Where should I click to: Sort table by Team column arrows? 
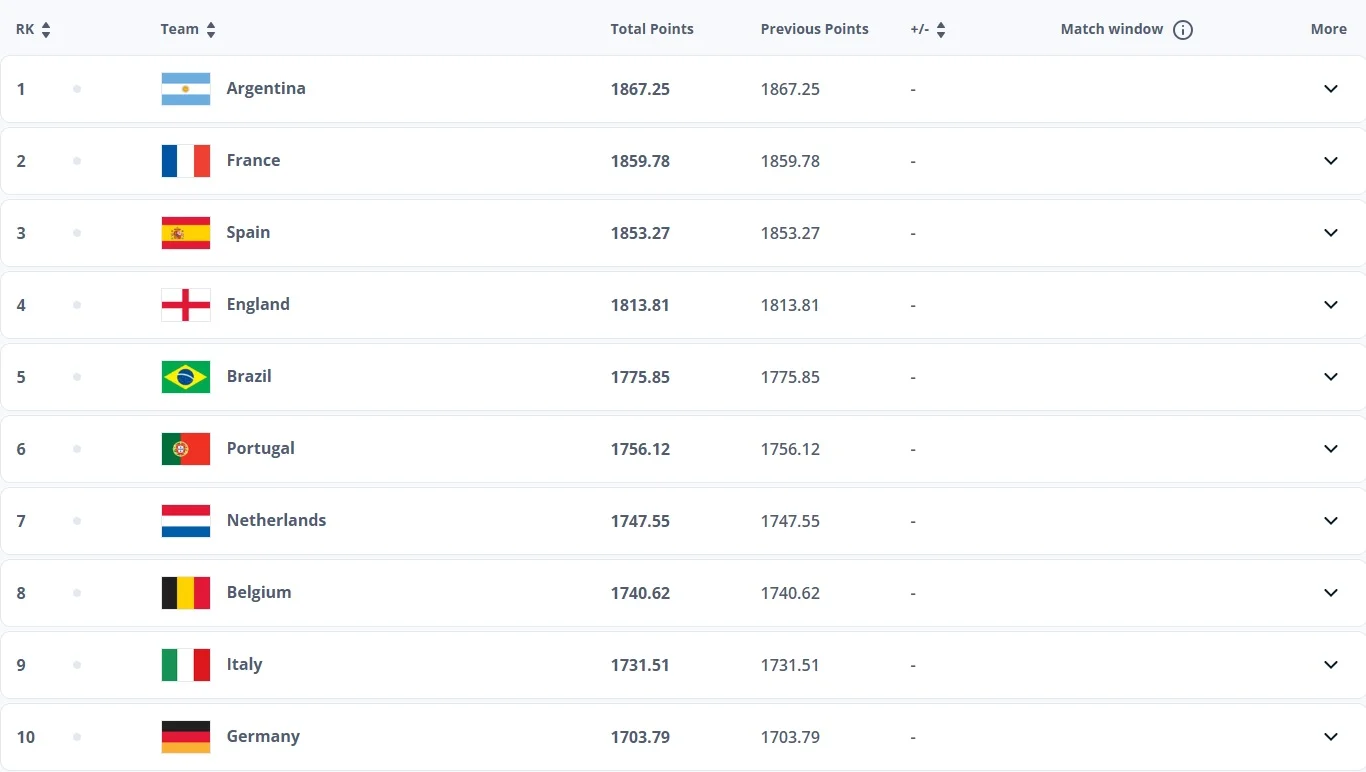tap(211, 30)
